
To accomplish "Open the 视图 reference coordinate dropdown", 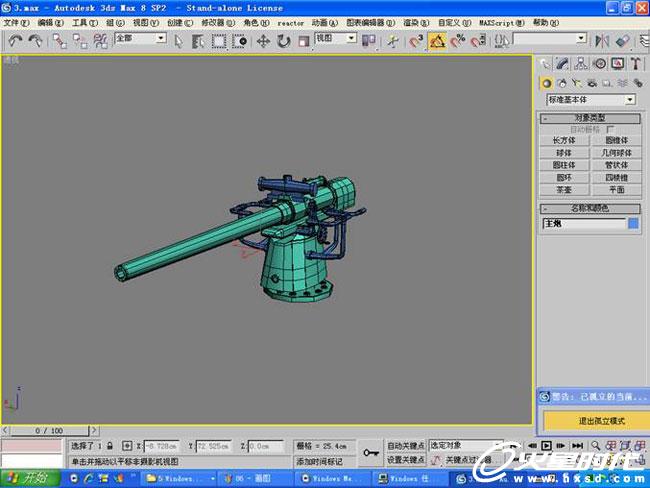I will coord(336,38).
